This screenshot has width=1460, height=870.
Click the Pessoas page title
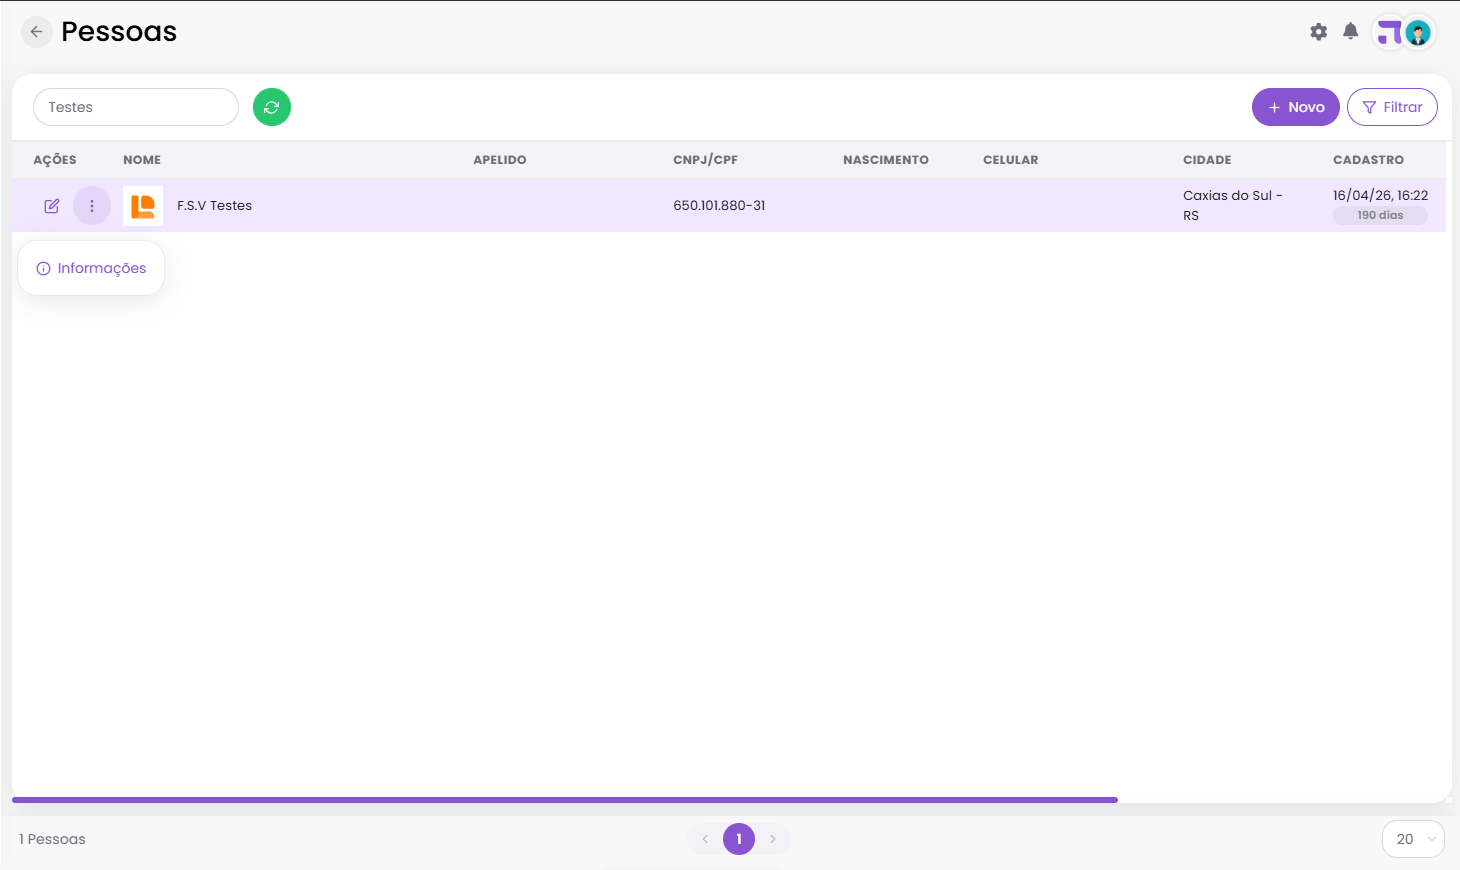(119, 32)
